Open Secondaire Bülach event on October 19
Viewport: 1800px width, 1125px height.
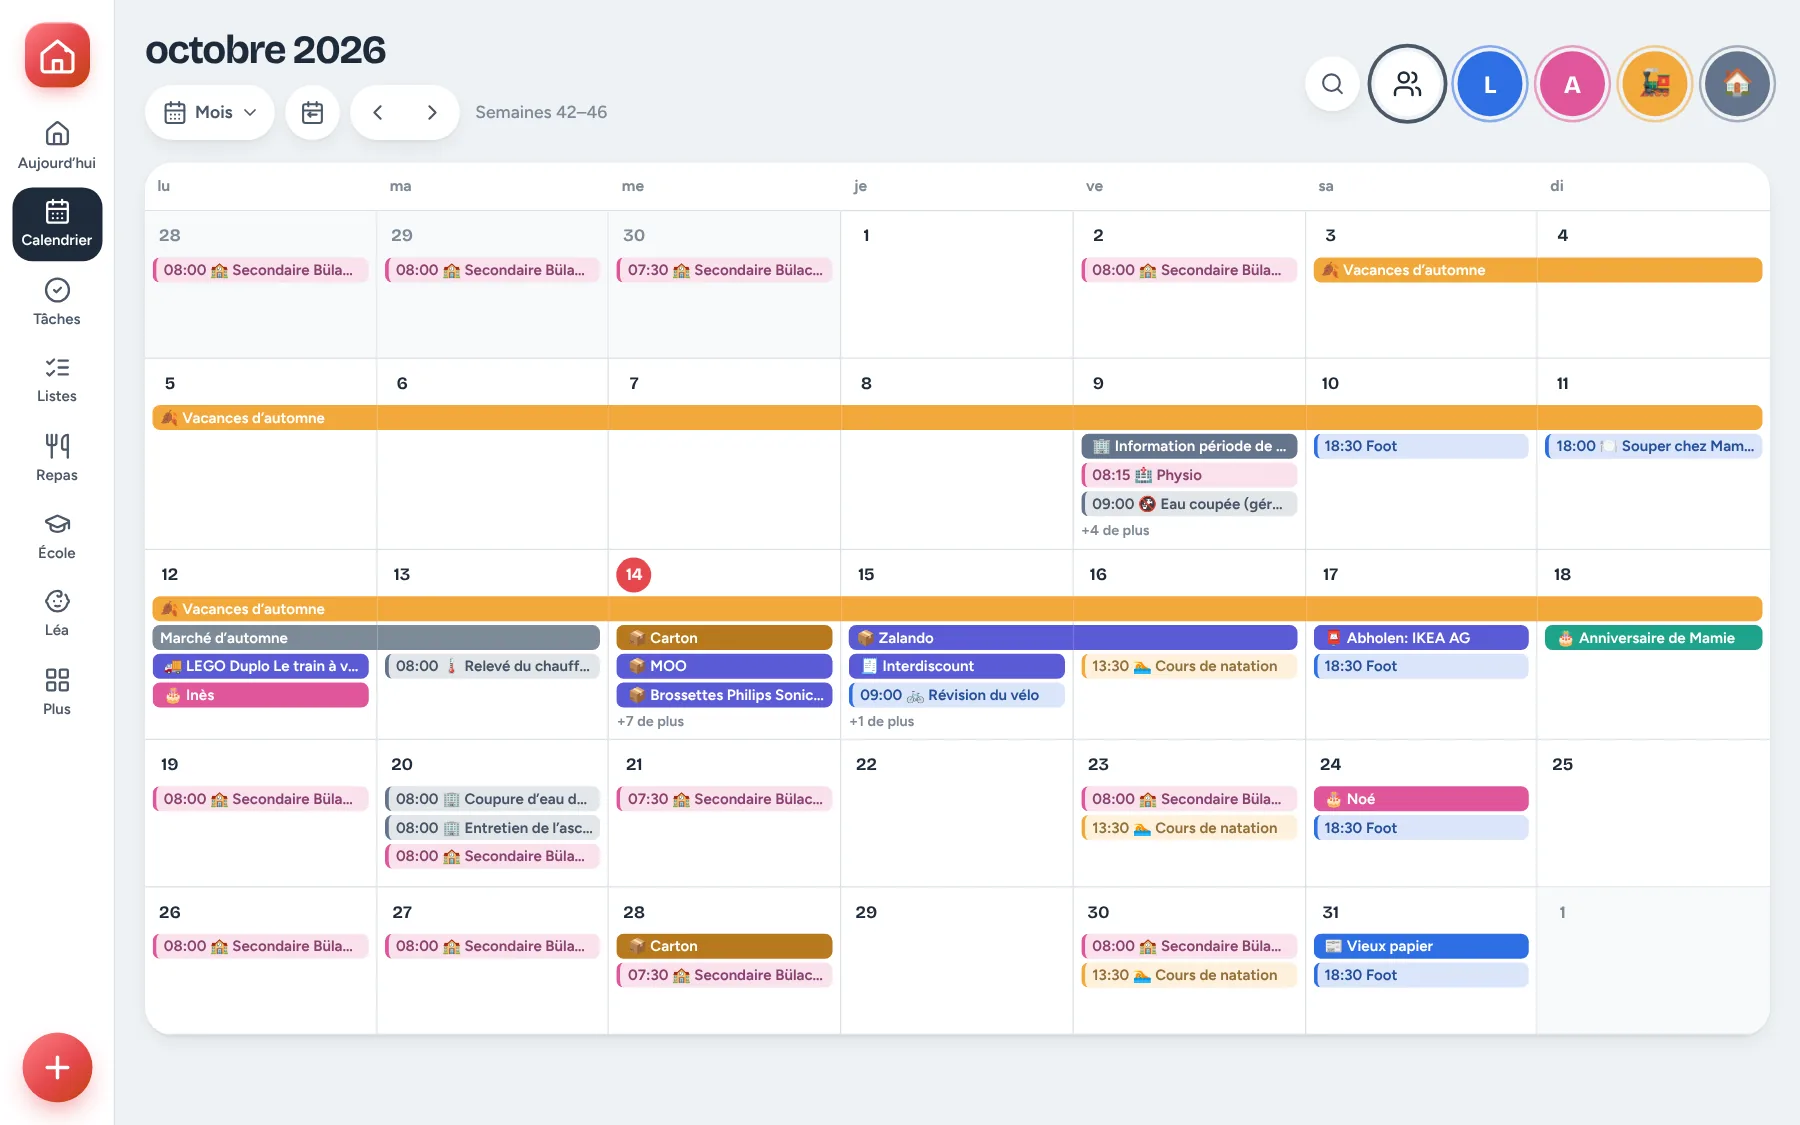pos(261,799)
